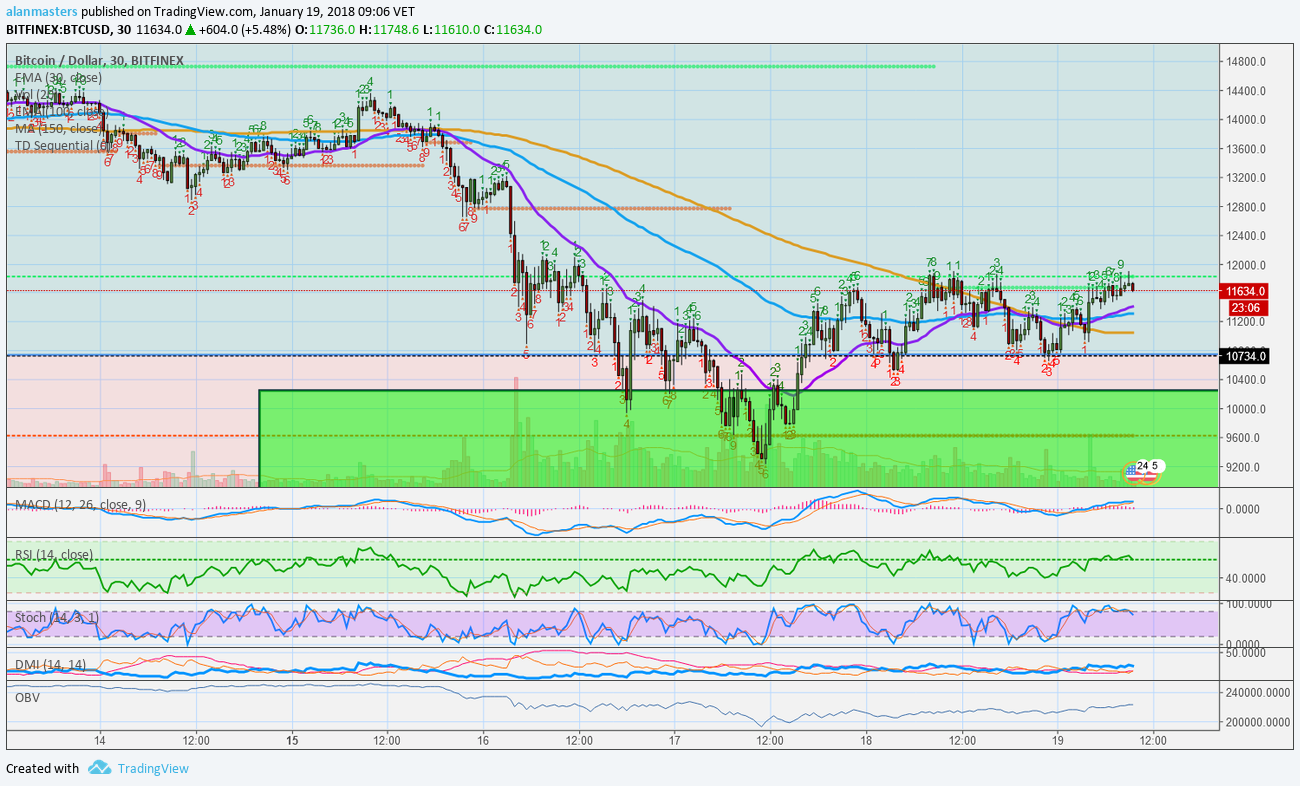Click date 14 on the time axis
The height and width of the screenshot is (786, 1300).
100,740
